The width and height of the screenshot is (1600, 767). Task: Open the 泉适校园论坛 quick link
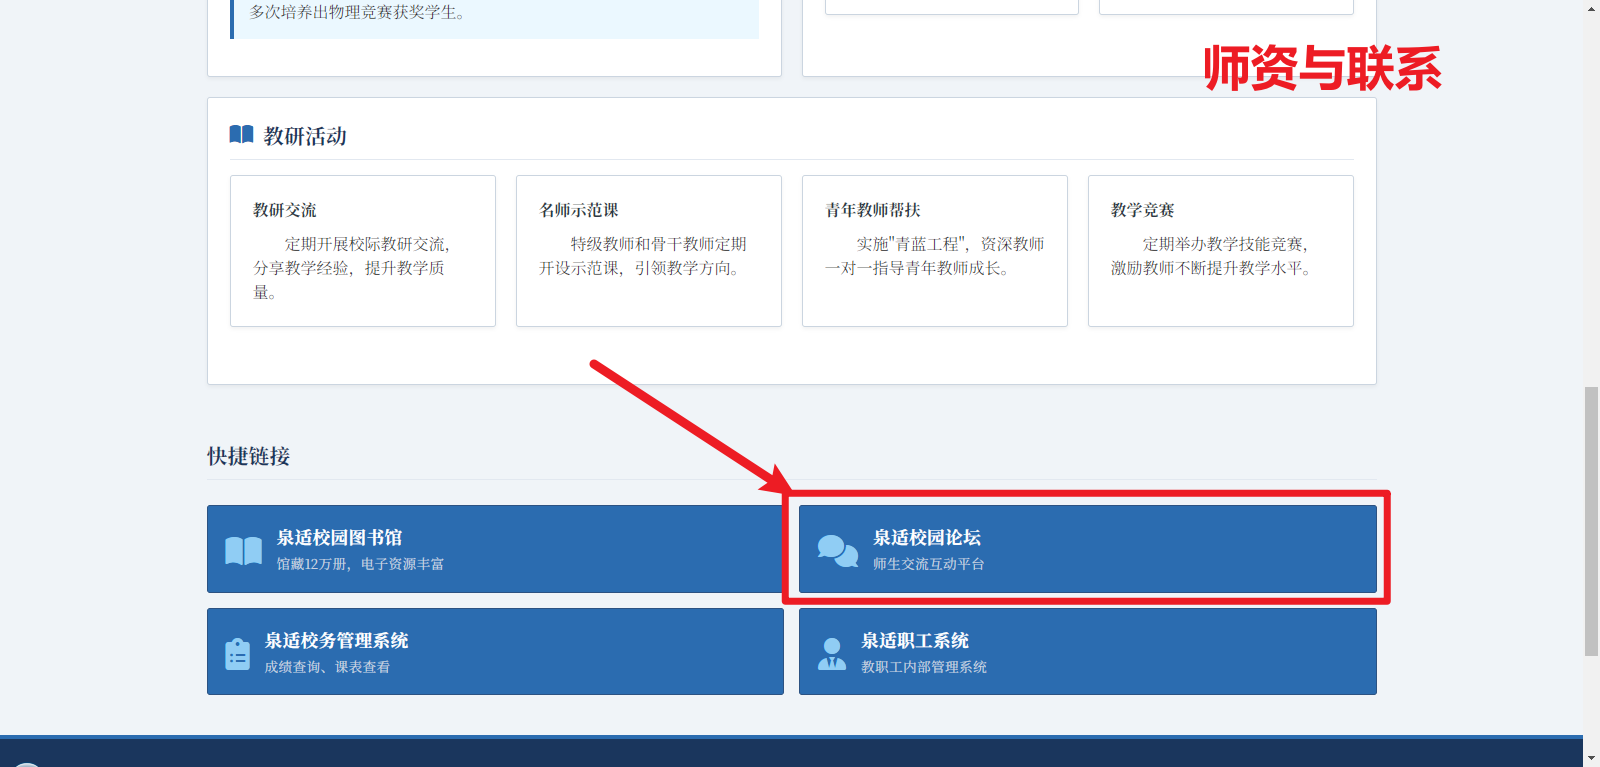point(1087,549)
